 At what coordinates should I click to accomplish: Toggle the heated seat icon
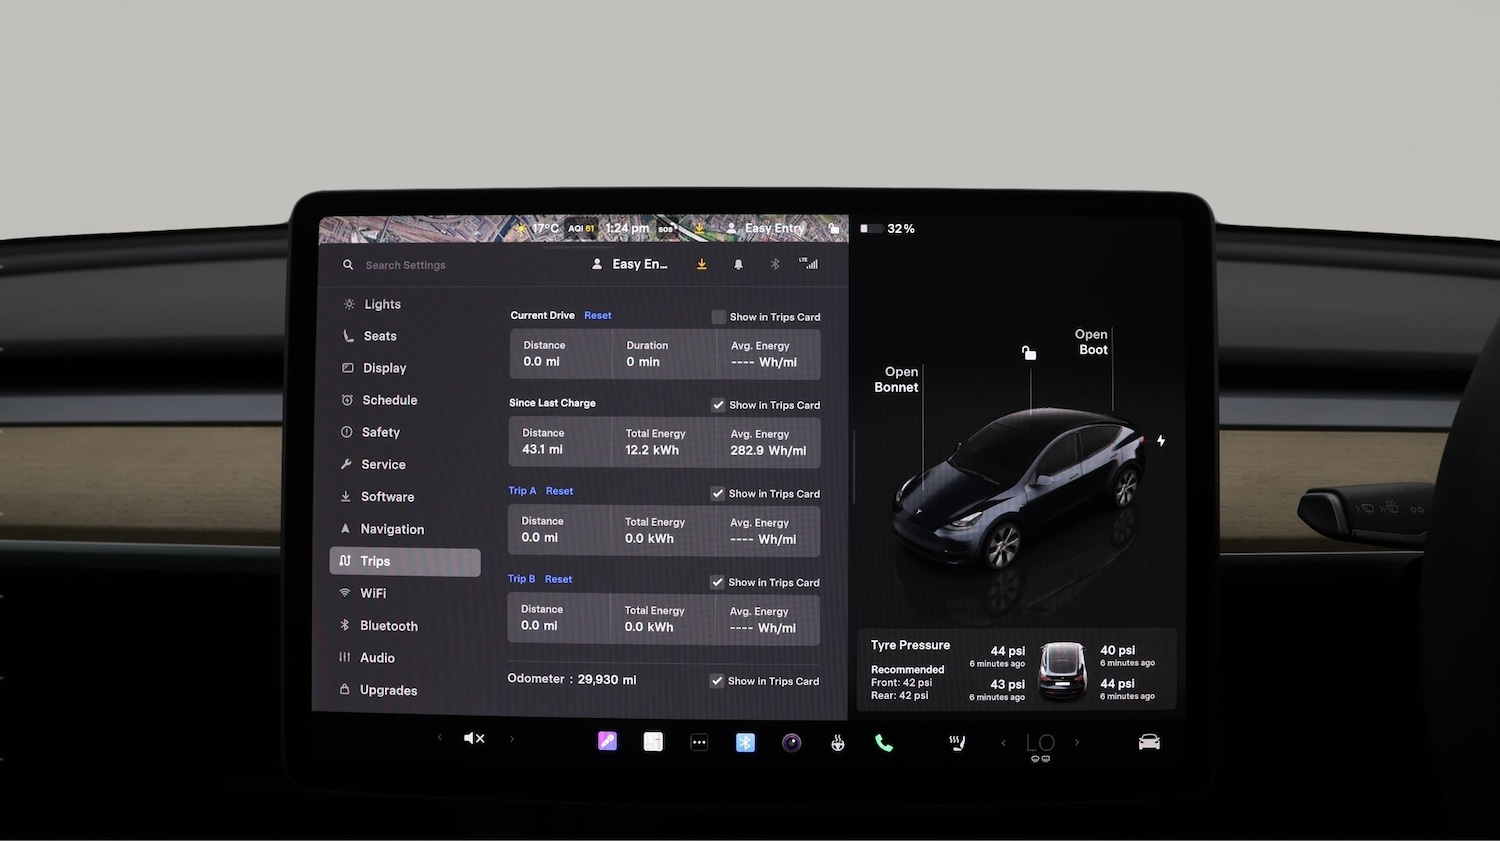[x=956, y=742]
